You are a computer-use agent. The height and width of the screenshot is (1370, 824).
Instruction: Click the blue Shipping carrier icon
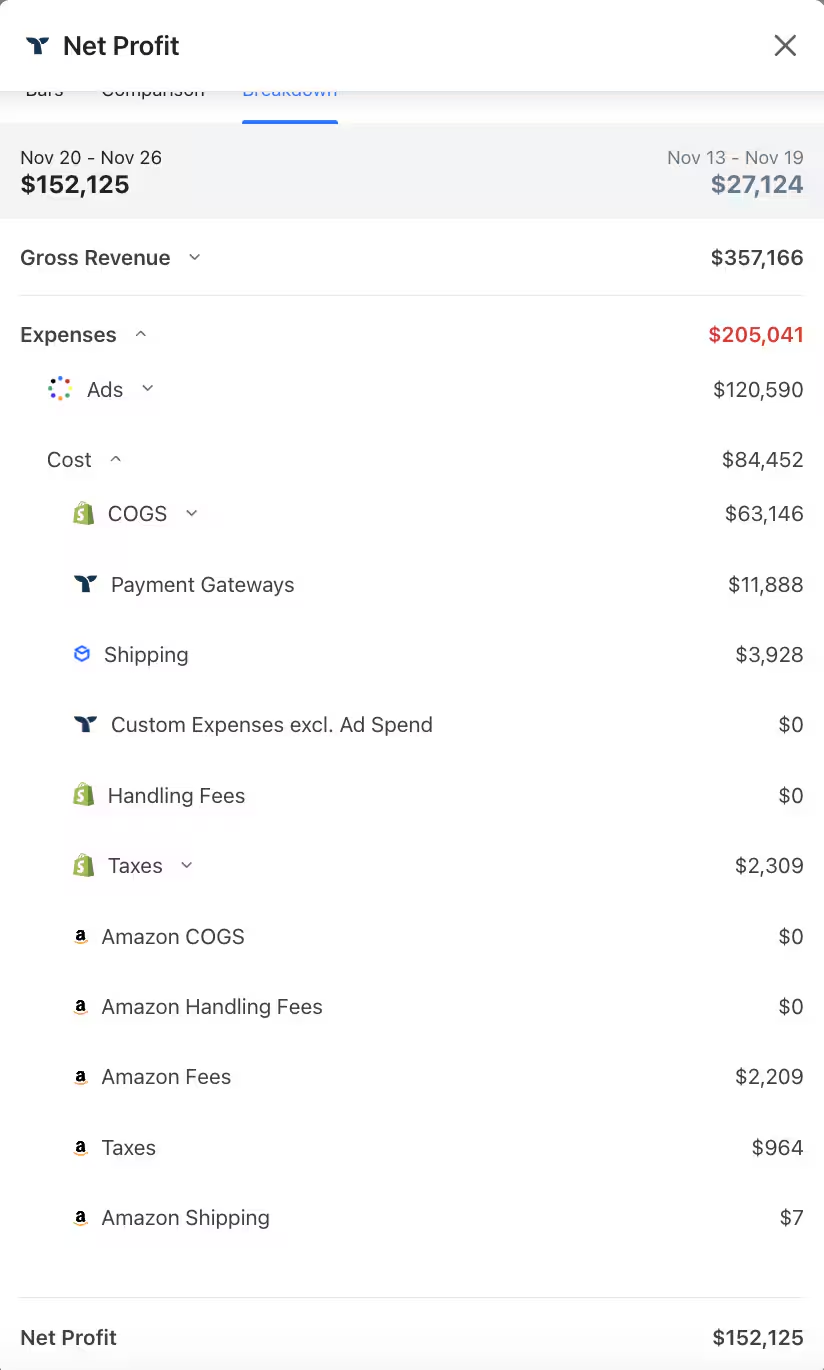click(x=81, y=654)
